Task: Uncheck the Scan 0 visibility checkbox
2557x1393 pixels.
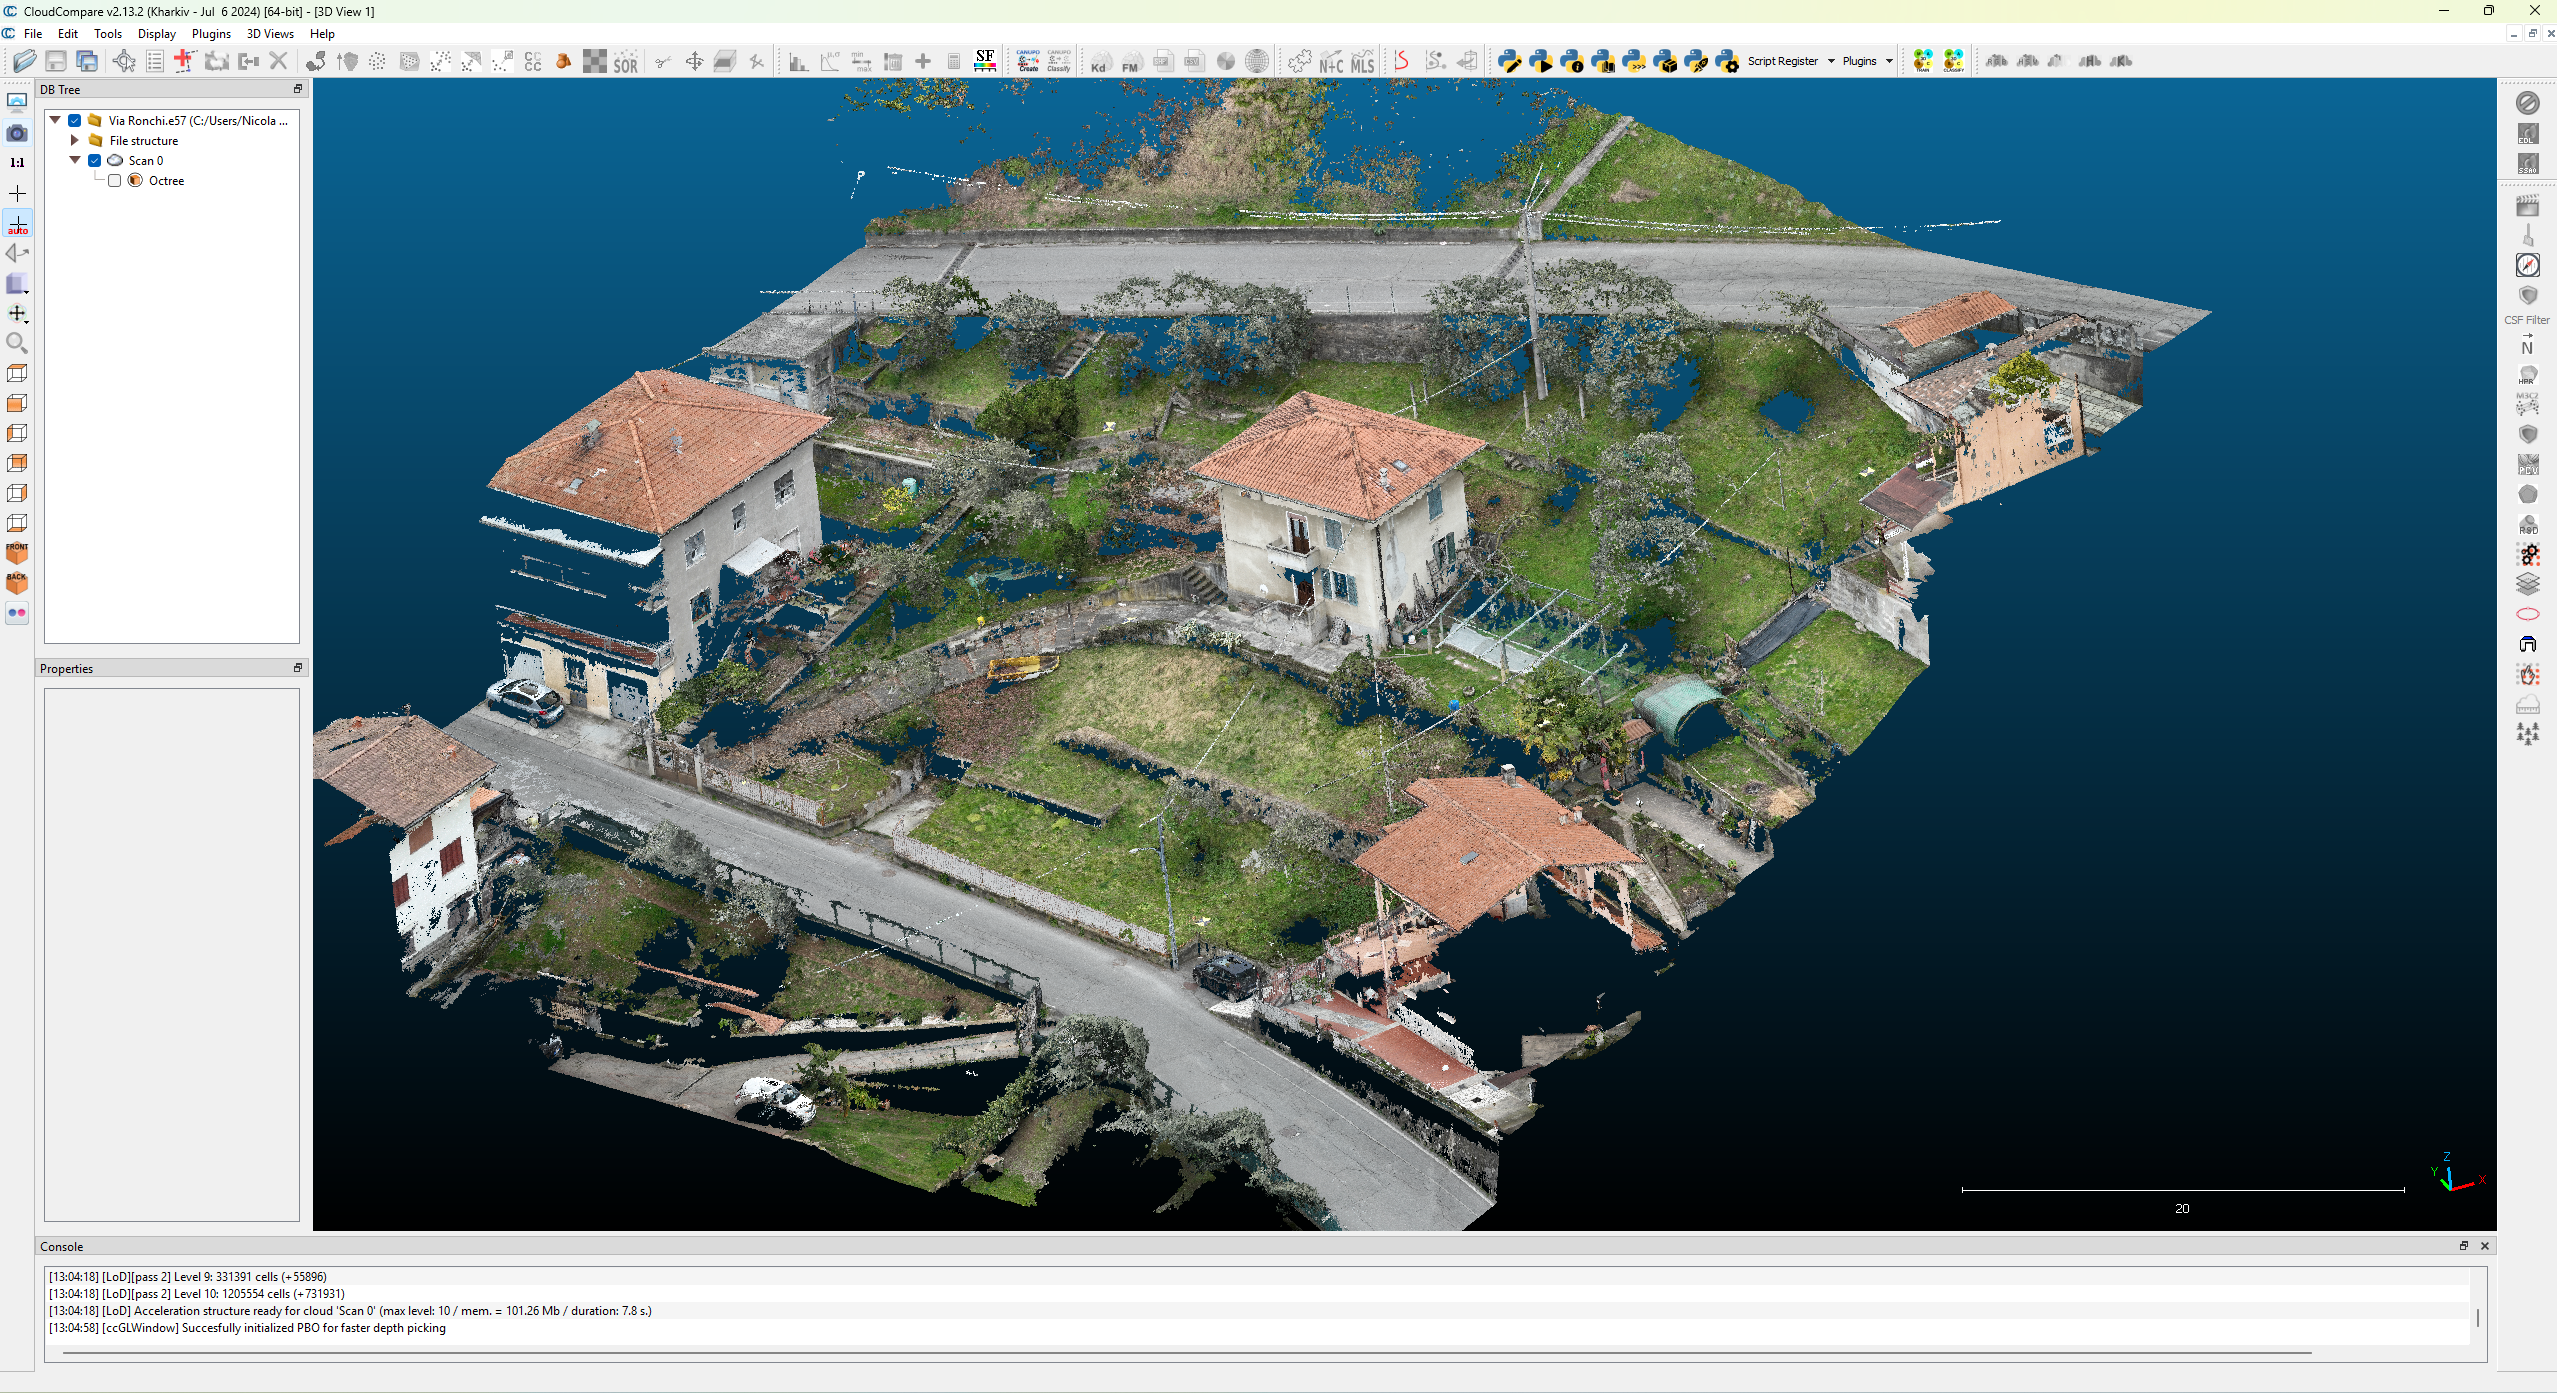Action: click(x=96, y=160)
